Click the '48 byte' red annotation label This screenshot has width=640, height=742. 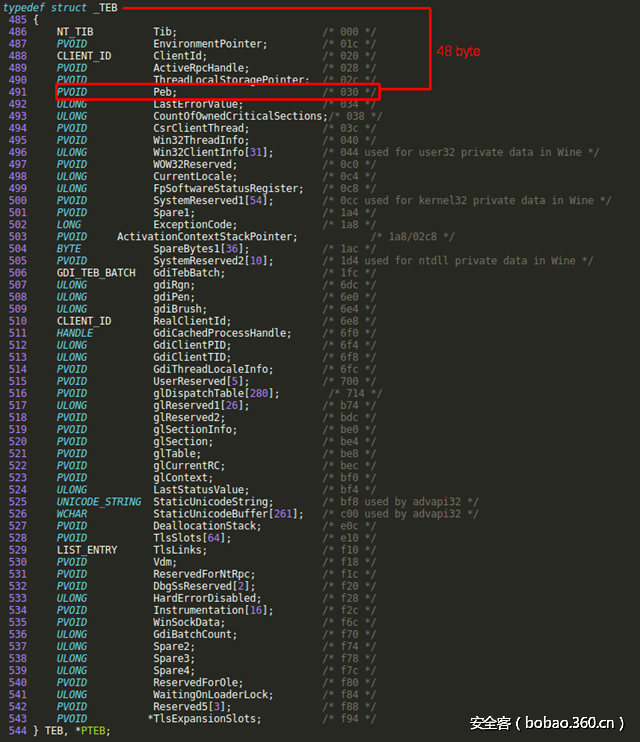coord(458,51)
